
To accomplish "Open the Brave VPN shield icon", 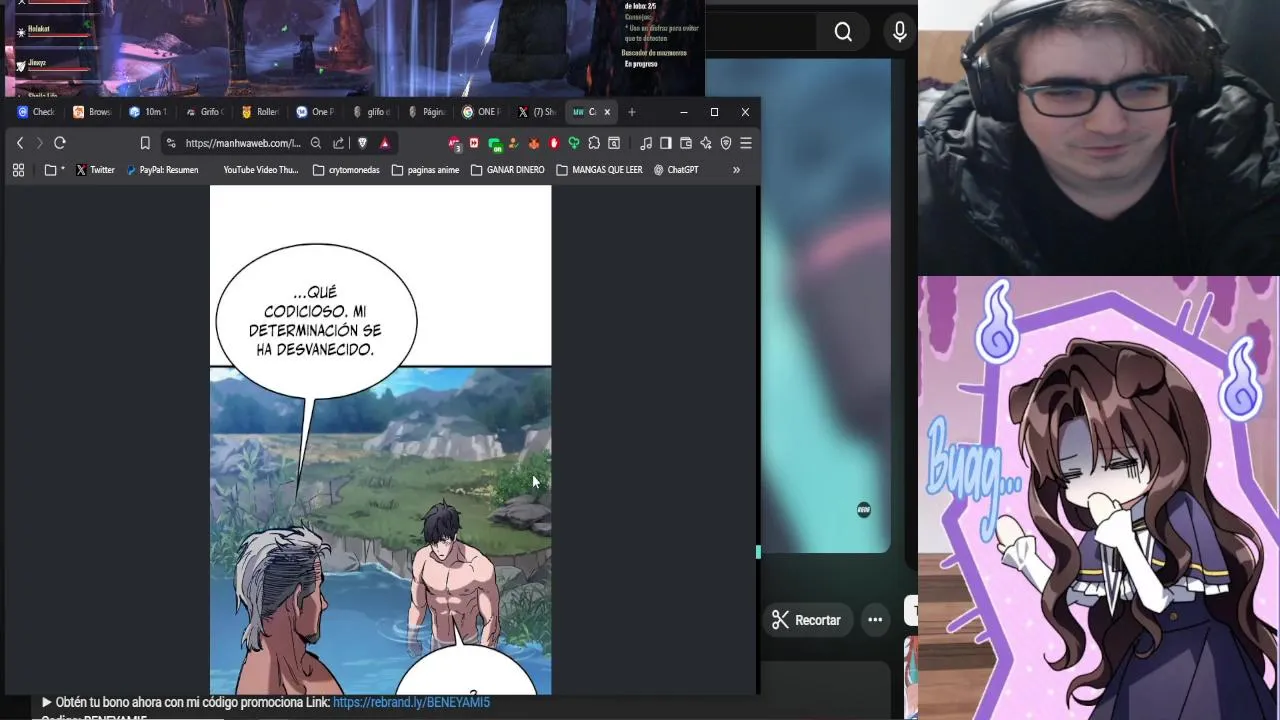I will pyautogui.click(x=726, y=143).
